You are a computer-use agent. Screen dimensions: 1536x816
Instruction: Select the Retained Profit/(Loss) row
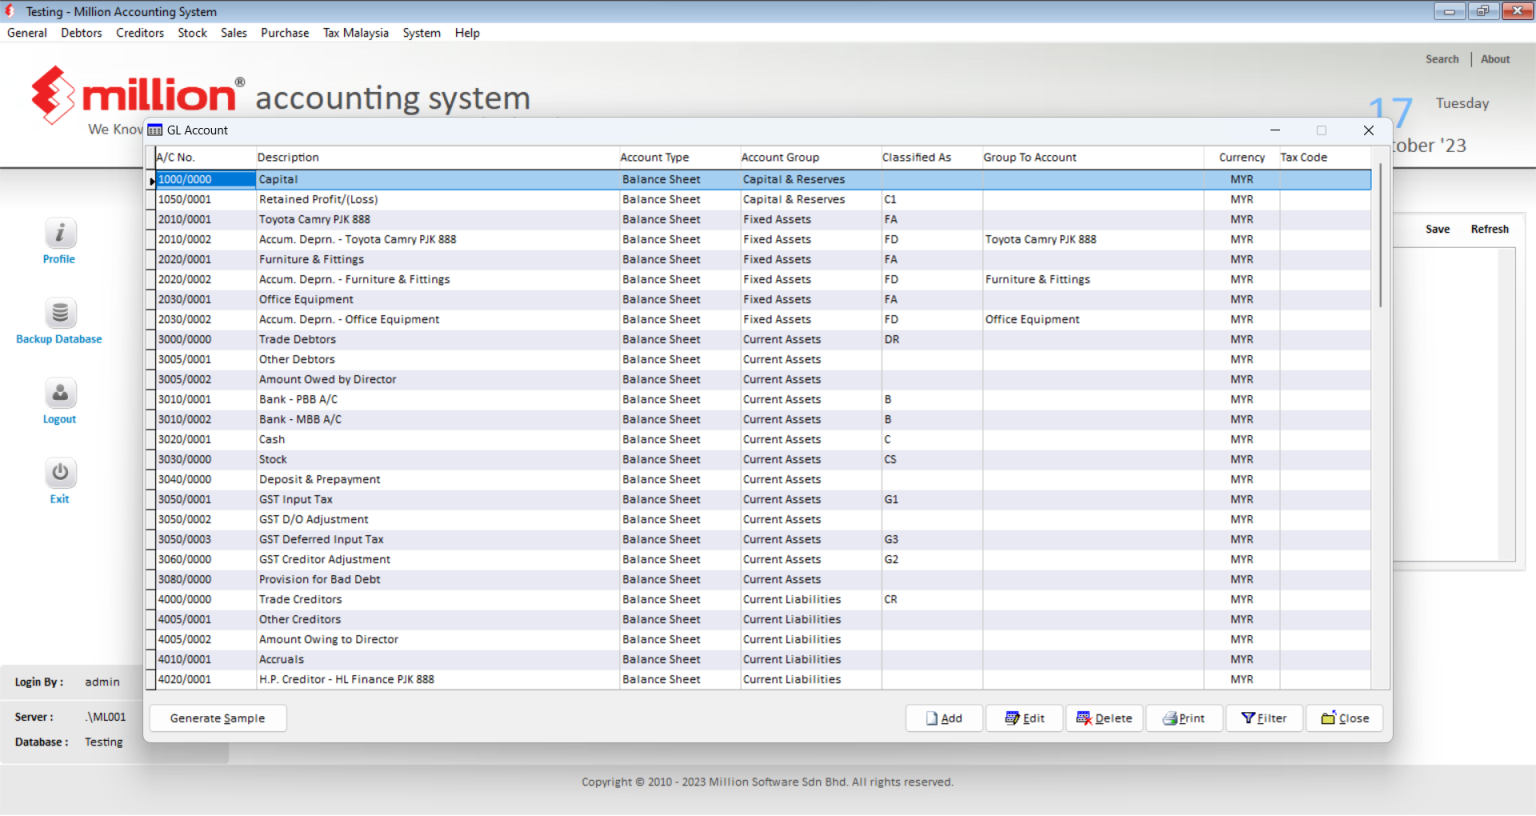click(x=763, y=199)
